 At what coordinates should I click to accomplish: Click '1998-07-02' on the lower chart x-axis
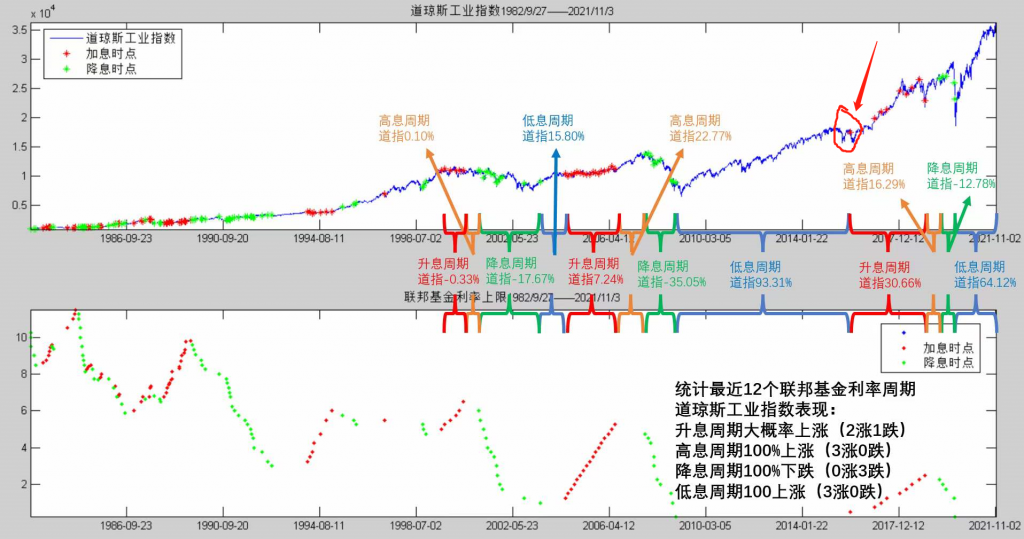click(x=416, y=526)
